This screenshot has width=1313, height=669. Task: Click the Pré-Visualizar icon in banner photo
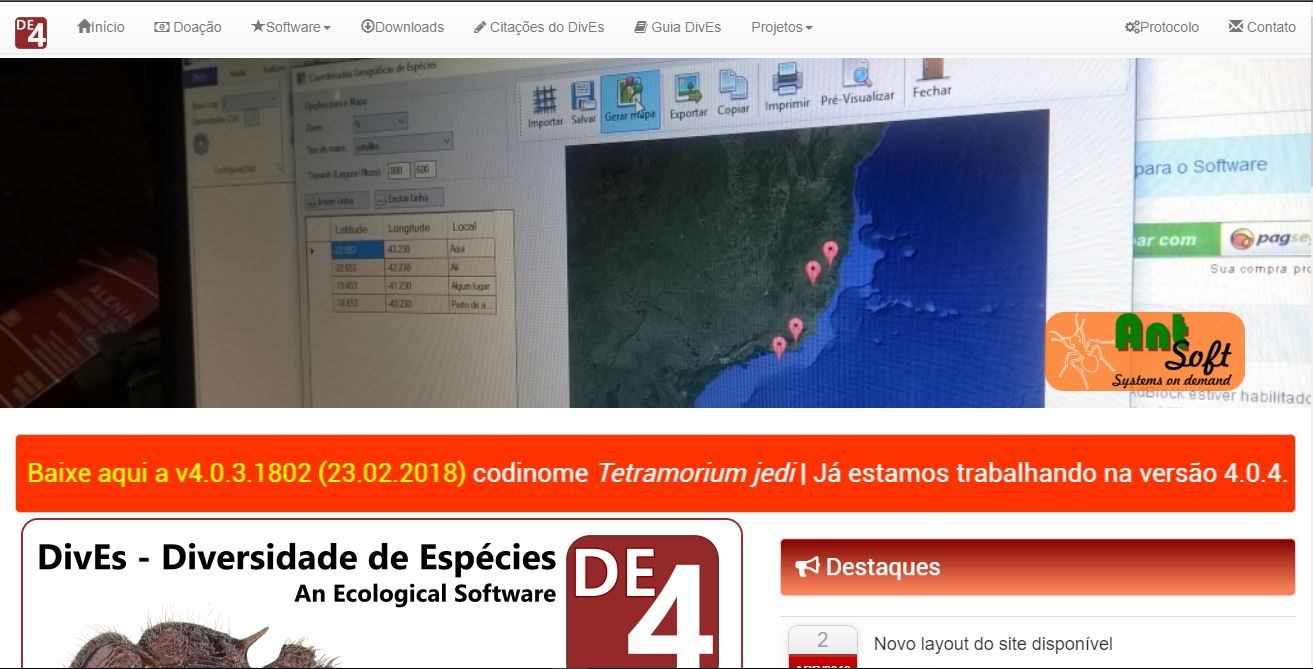click(857, 82)
